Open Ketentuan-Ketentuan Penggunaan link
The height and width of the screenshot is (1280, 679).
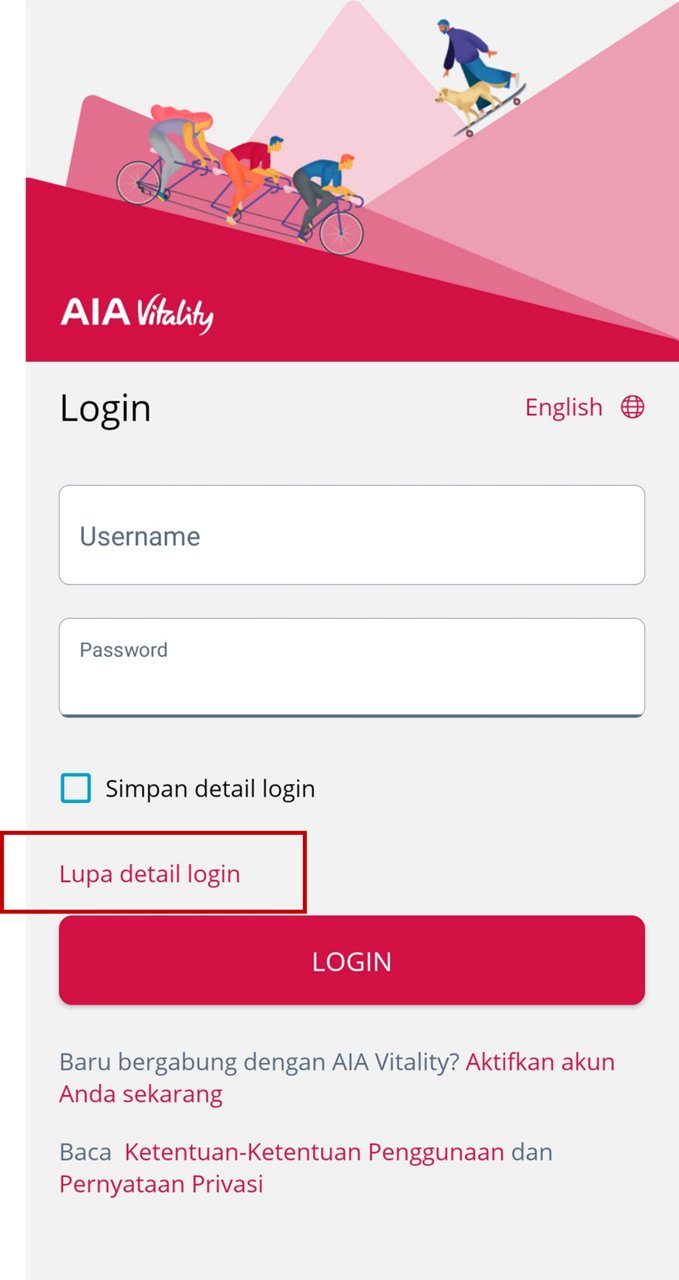click(314, 1152)
